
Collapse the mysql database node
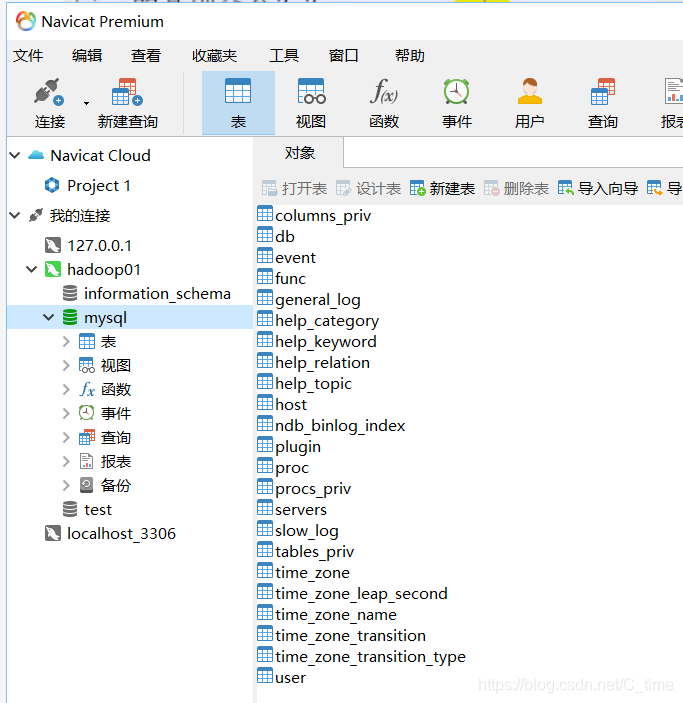click(x=48, y=317)
